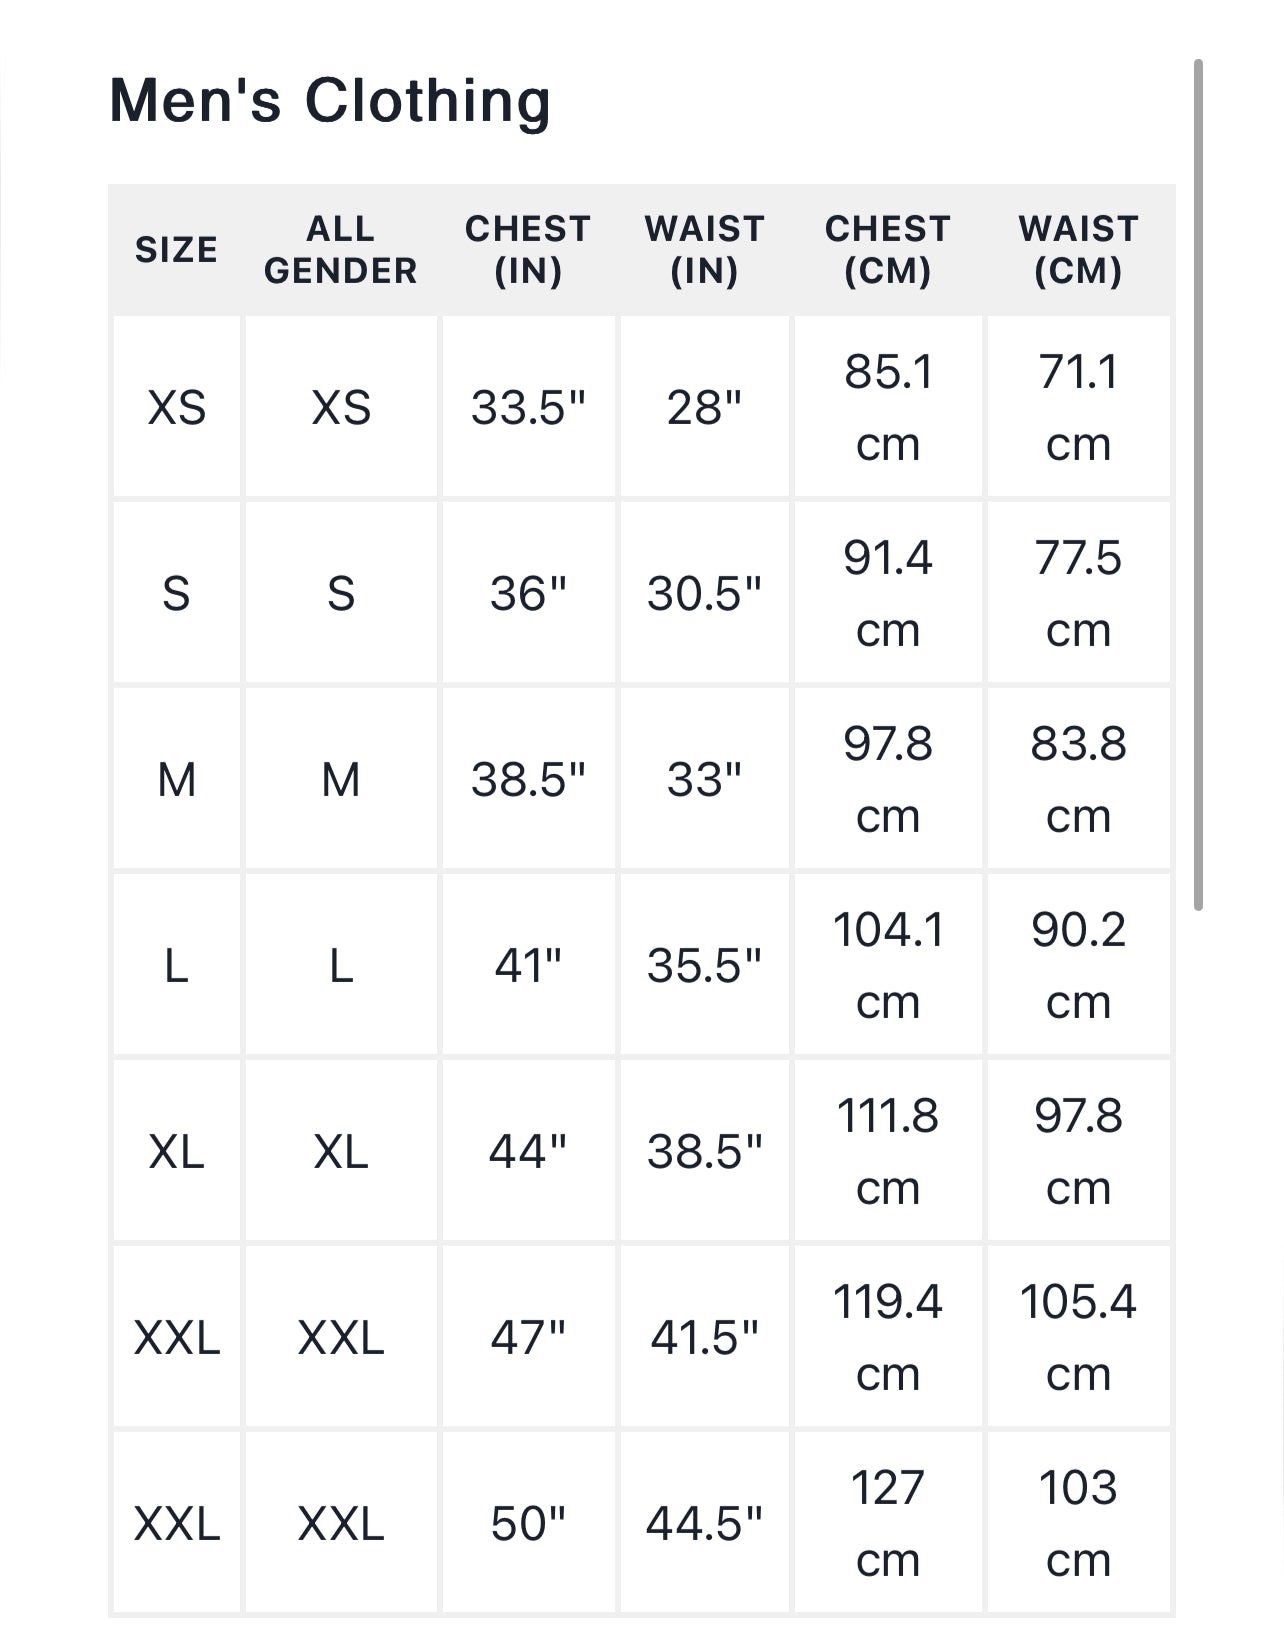The image size is (1284, 1631).
Task: Select the 38.5" chest cell in the M row
Action: [528, 780]
